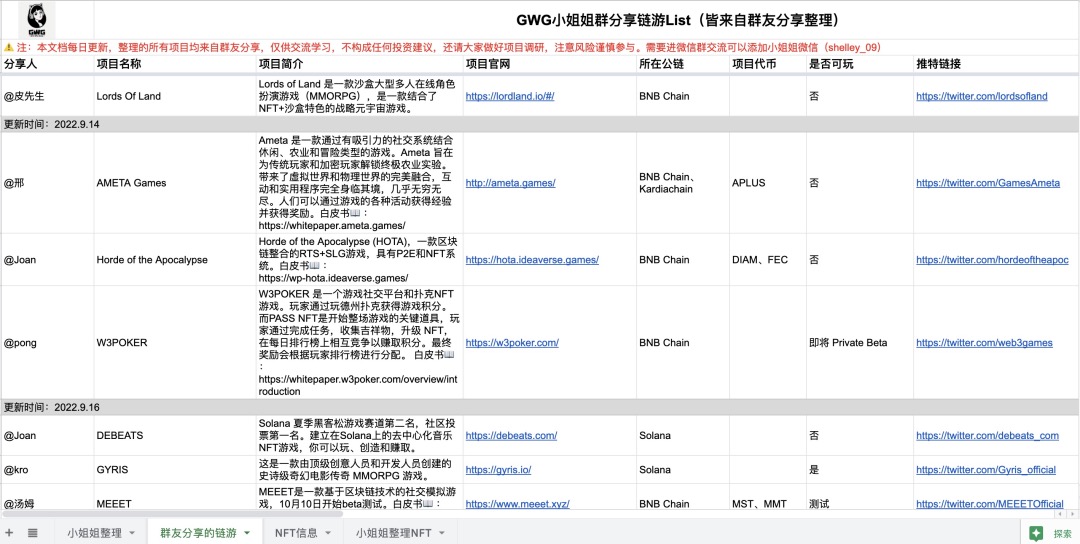The width and height of the screenshot is (1080, 544).
Task: Select the GYRIS project name cell
Action: pos(175,470)
